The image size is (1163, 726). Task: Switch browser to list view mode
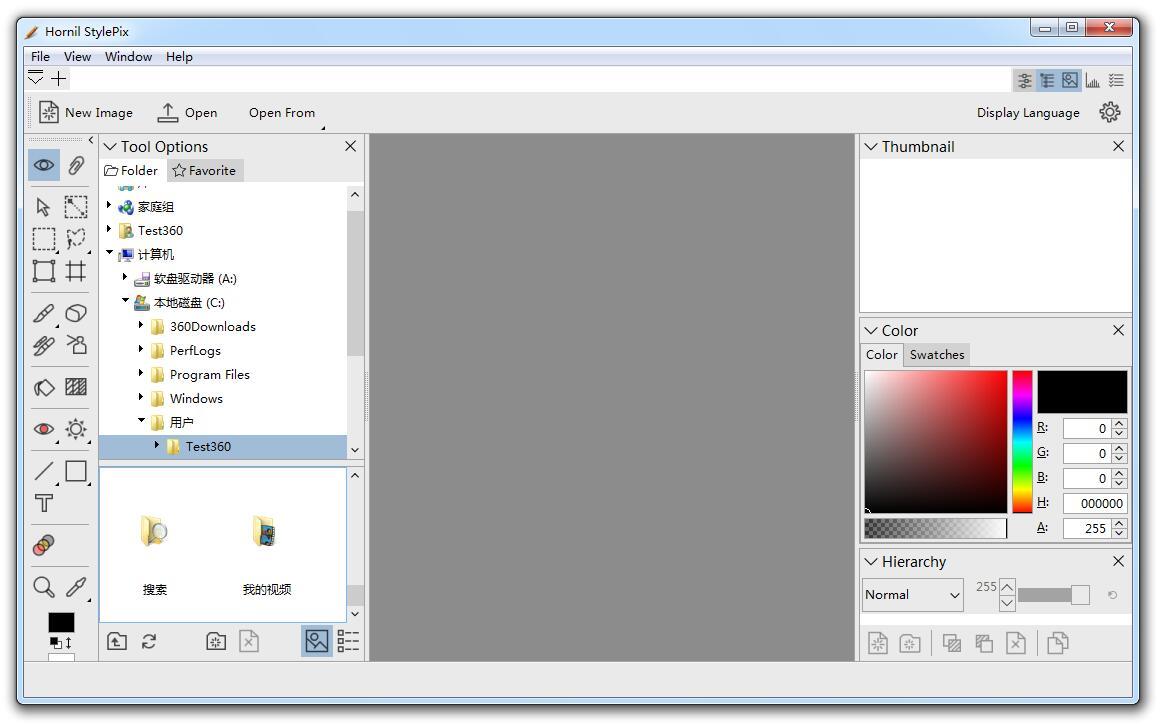coord(348,642)
